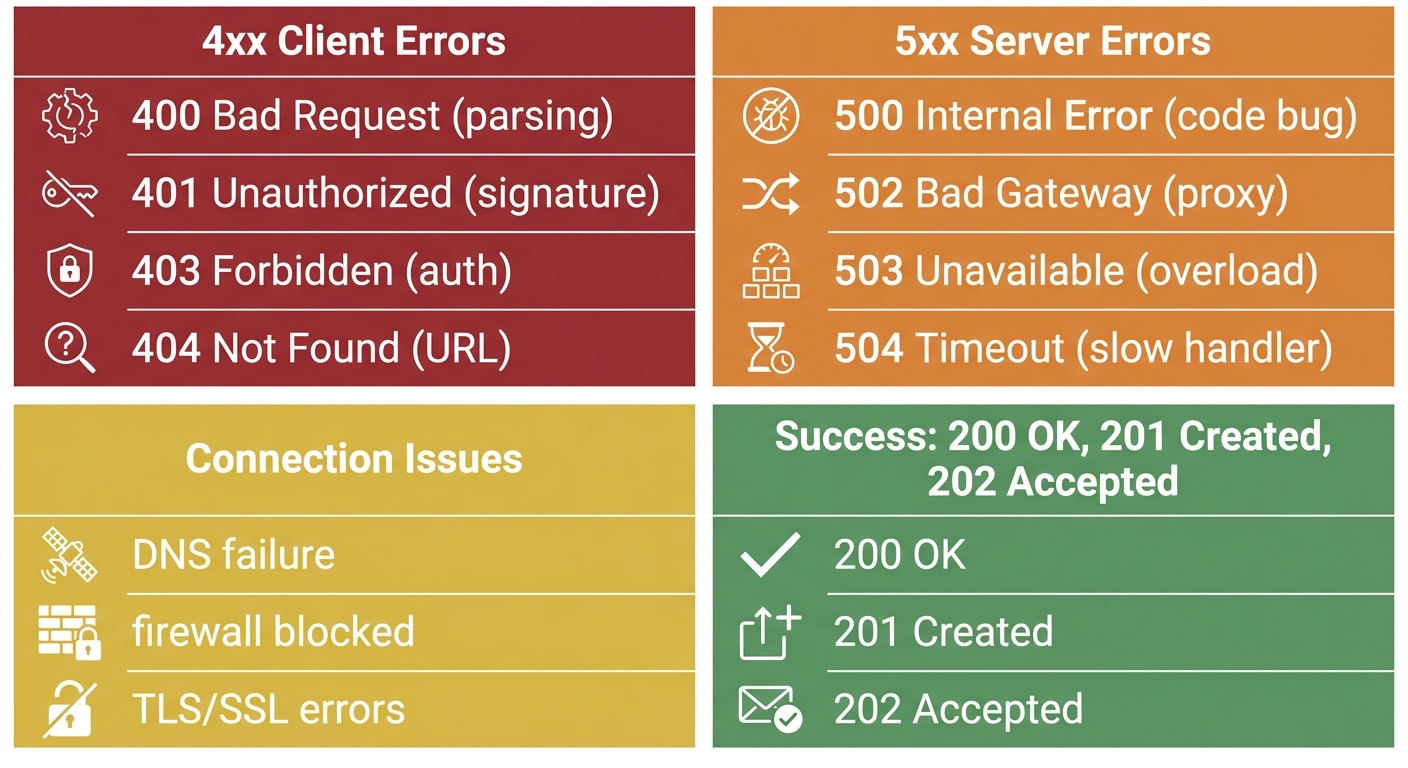
Task: Click the Connection Issues panel title
Action: [x=354, y=459]
